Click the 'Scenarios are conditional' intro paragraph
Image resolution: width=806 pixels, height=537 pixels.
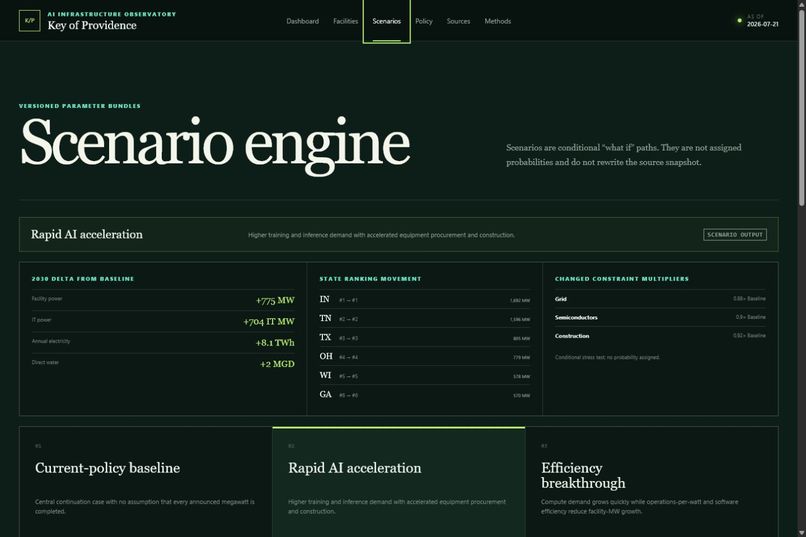(x=624, y=155)
